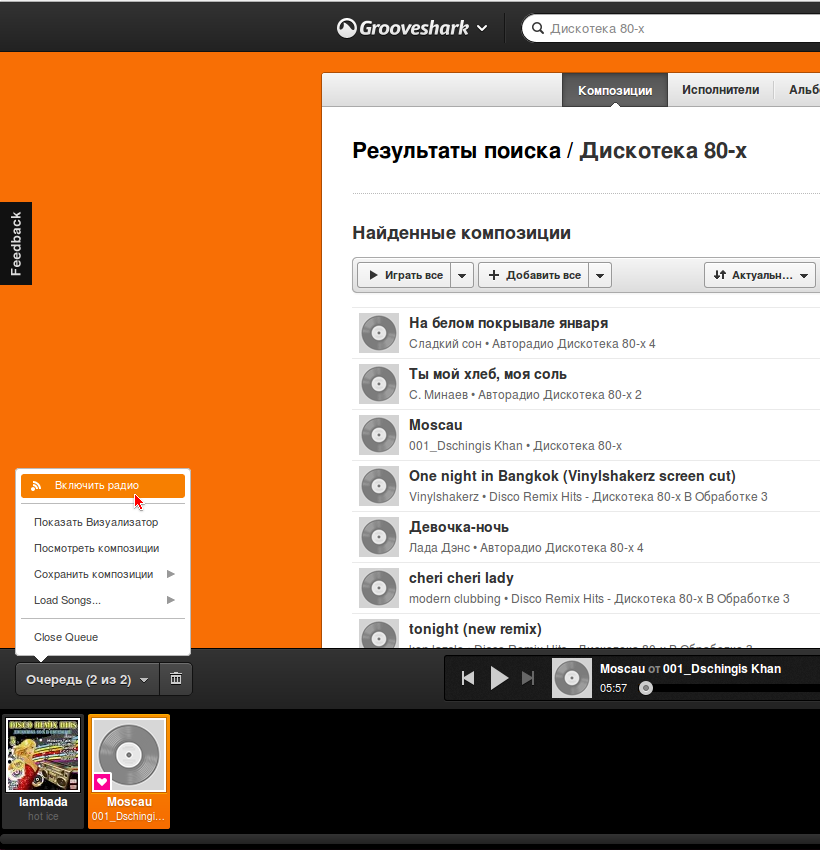Clear queue with the trash icon
The width and height of the screenshot is (820, 850).
[176, 679]
